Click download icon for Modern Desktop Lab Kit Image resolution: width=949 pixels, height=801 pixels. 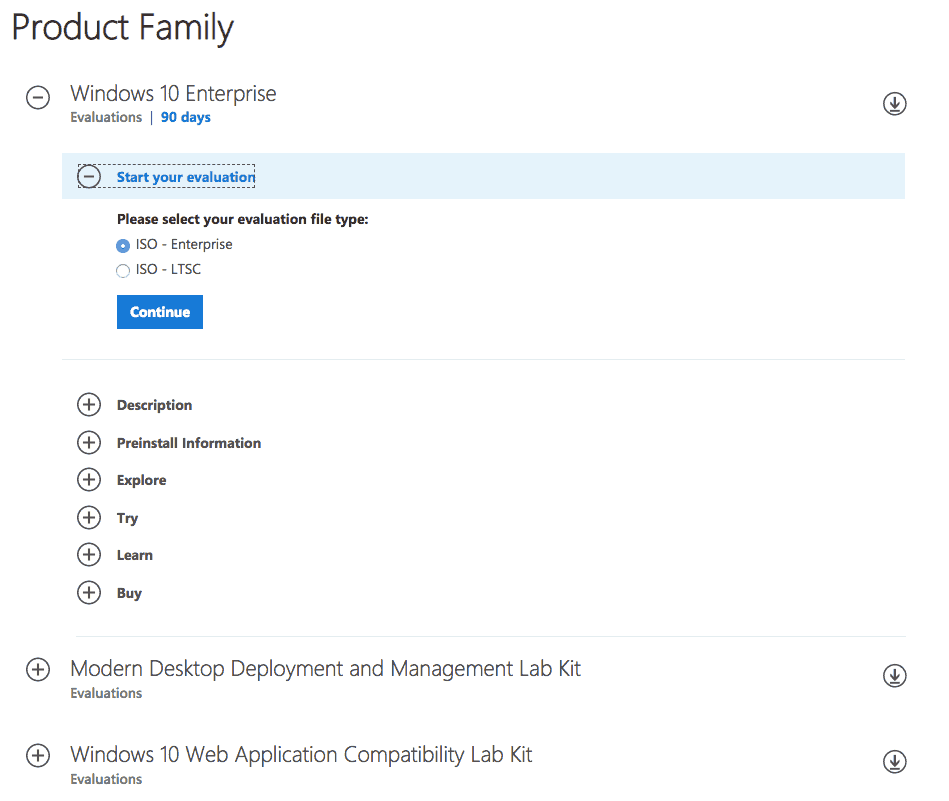pos(894,676)
